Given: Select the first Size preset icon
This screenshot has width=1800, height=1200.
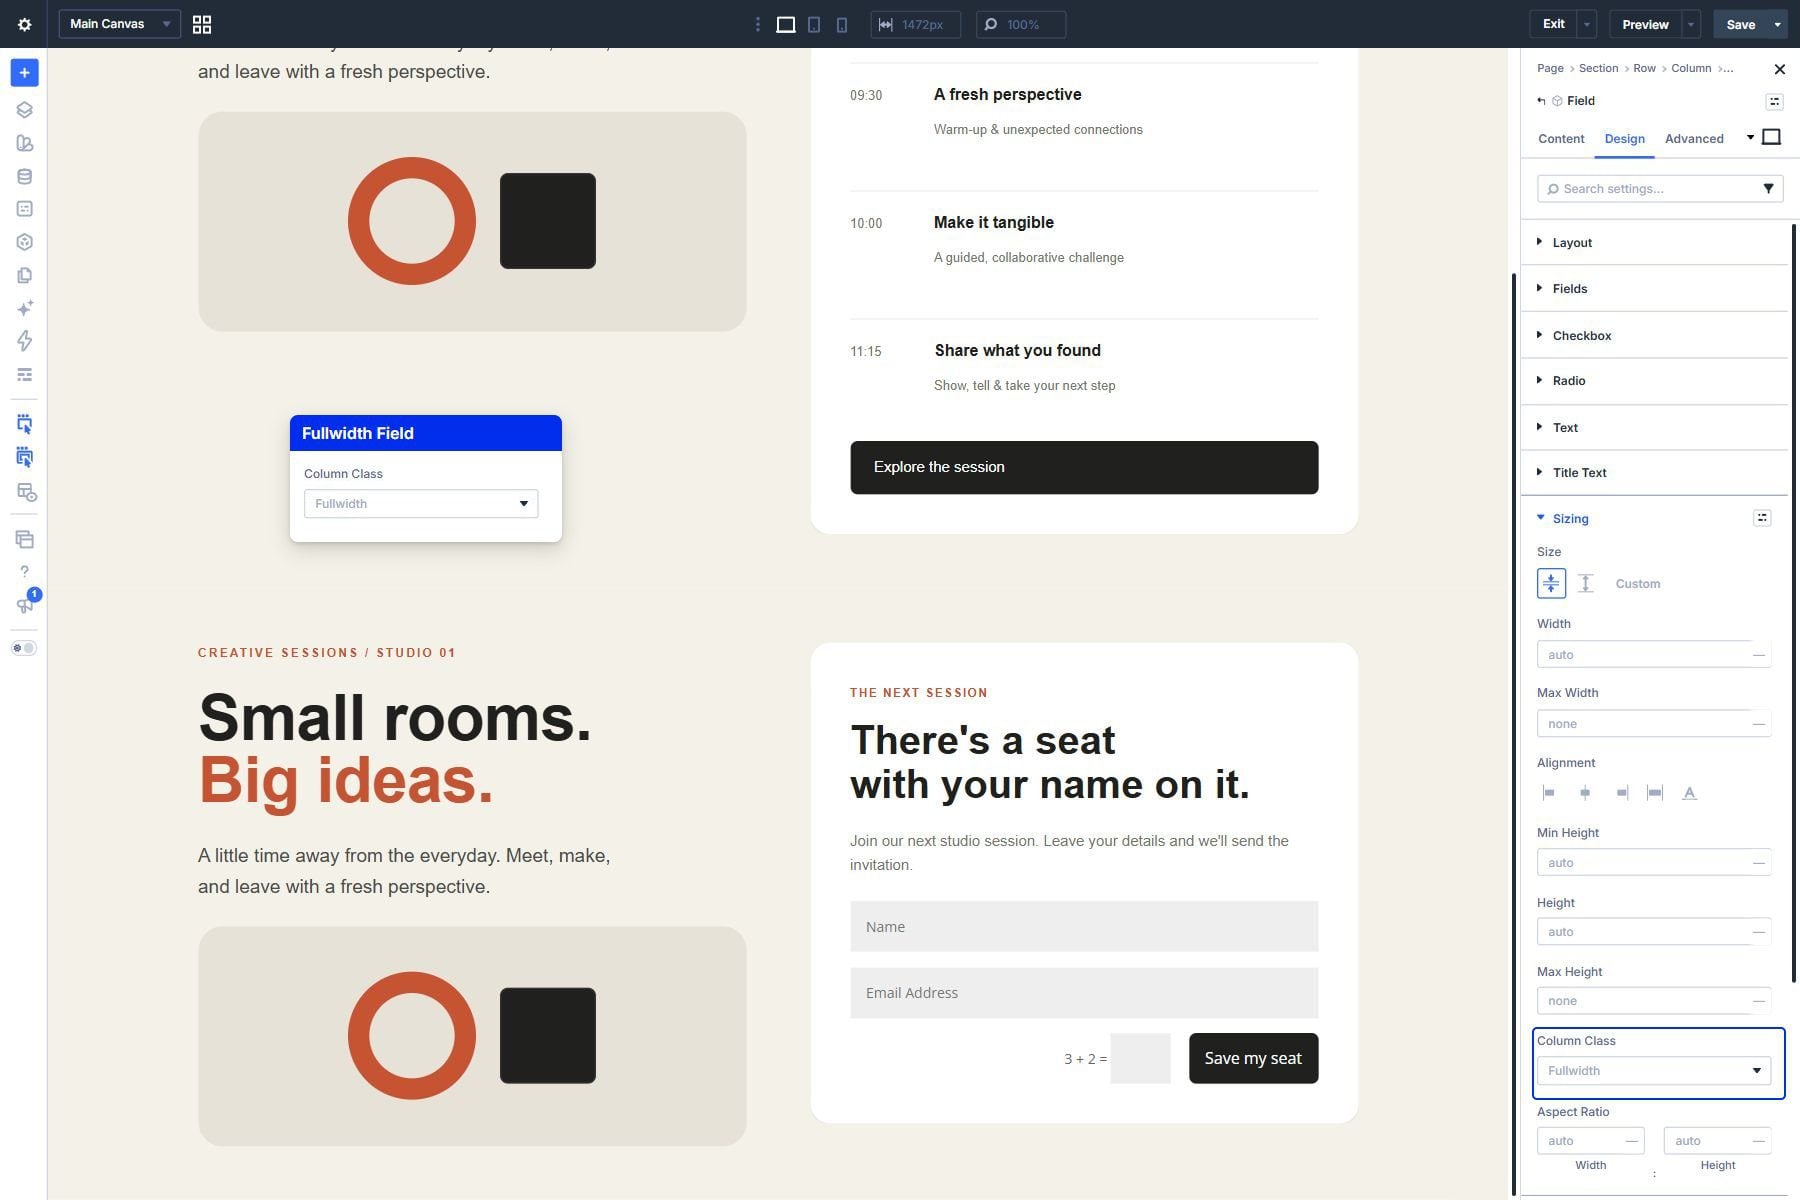Looking at the screenshot, I should pos(1551,583).
